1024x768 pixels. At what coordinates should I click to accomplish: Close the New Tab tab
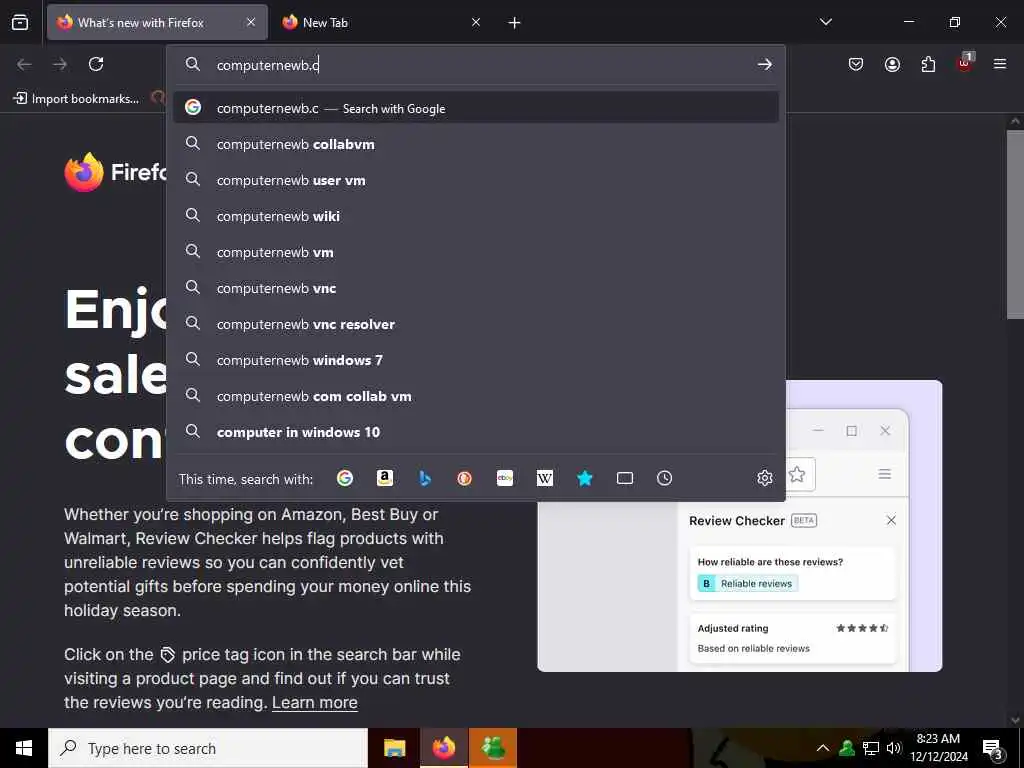click(x=476, y=22)
